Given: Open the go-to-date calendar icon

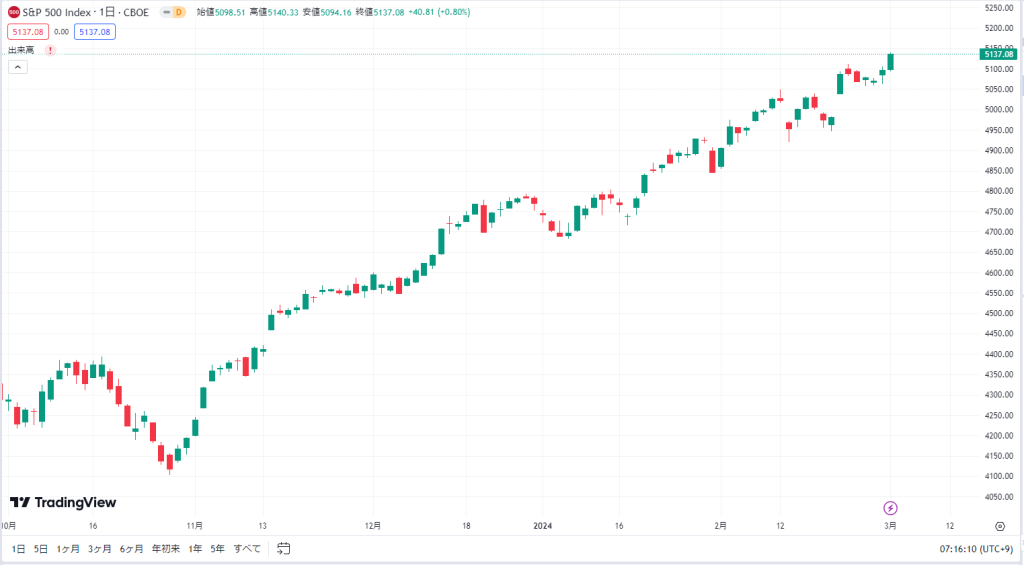Looking at the screenshot, I should pos(283,549).
